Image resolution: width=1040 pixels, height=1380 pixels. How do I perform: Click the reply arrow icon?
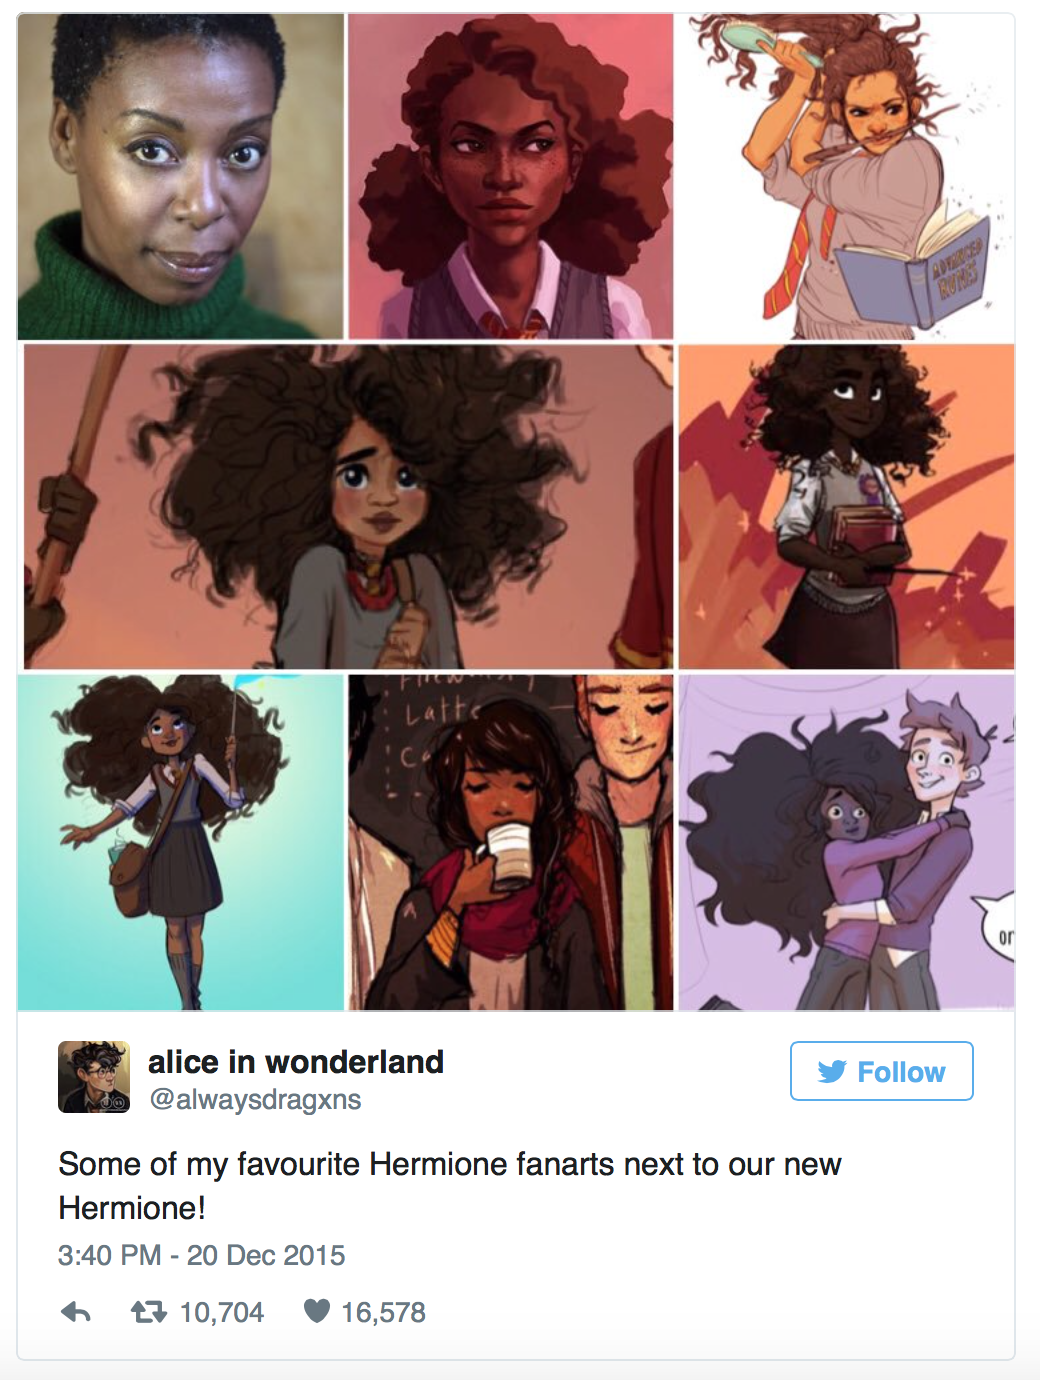[76, 1312]
